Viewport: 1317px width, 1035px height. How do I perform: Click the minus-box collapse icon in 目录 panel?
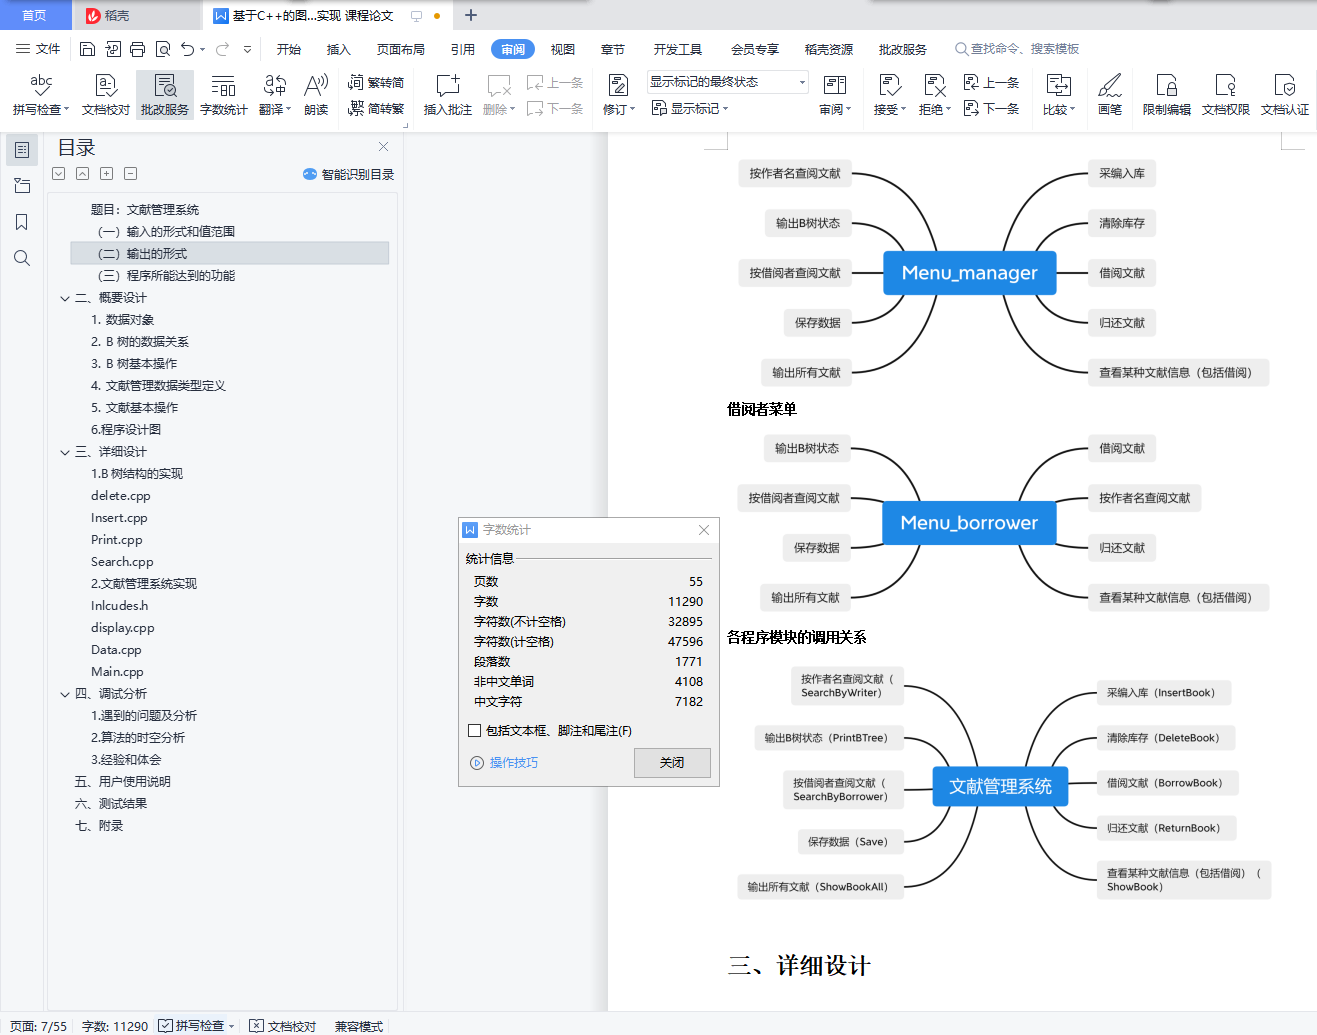point(130,174)
